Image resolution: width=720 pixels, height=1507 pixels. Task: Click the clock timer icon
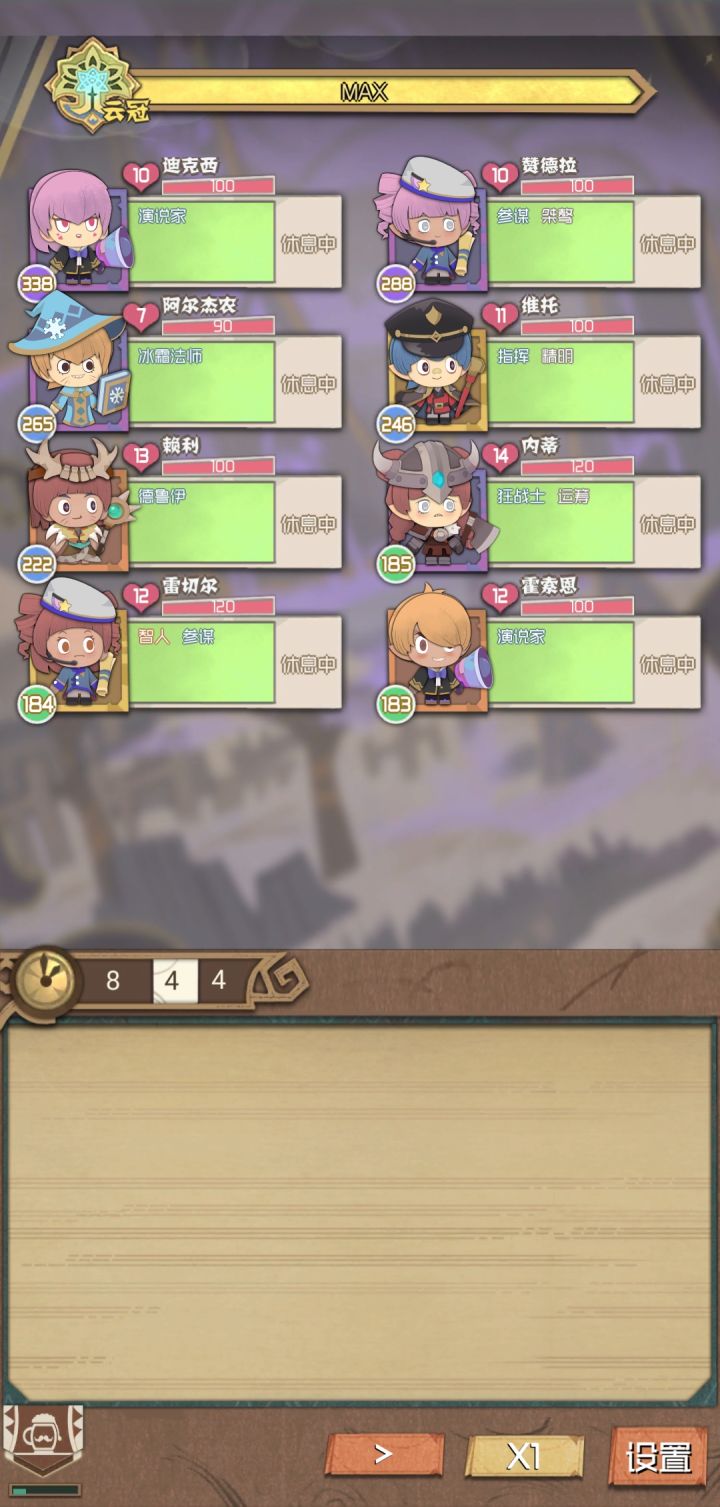coord(45,979)
